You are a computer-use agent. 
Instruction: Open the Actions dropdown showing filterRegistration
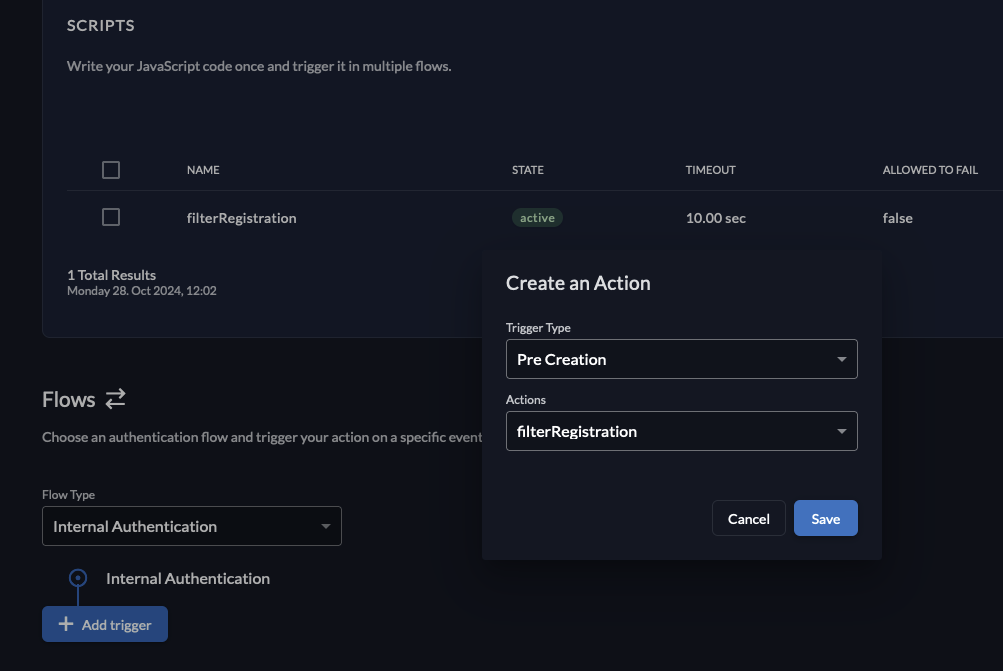point(681,430)
